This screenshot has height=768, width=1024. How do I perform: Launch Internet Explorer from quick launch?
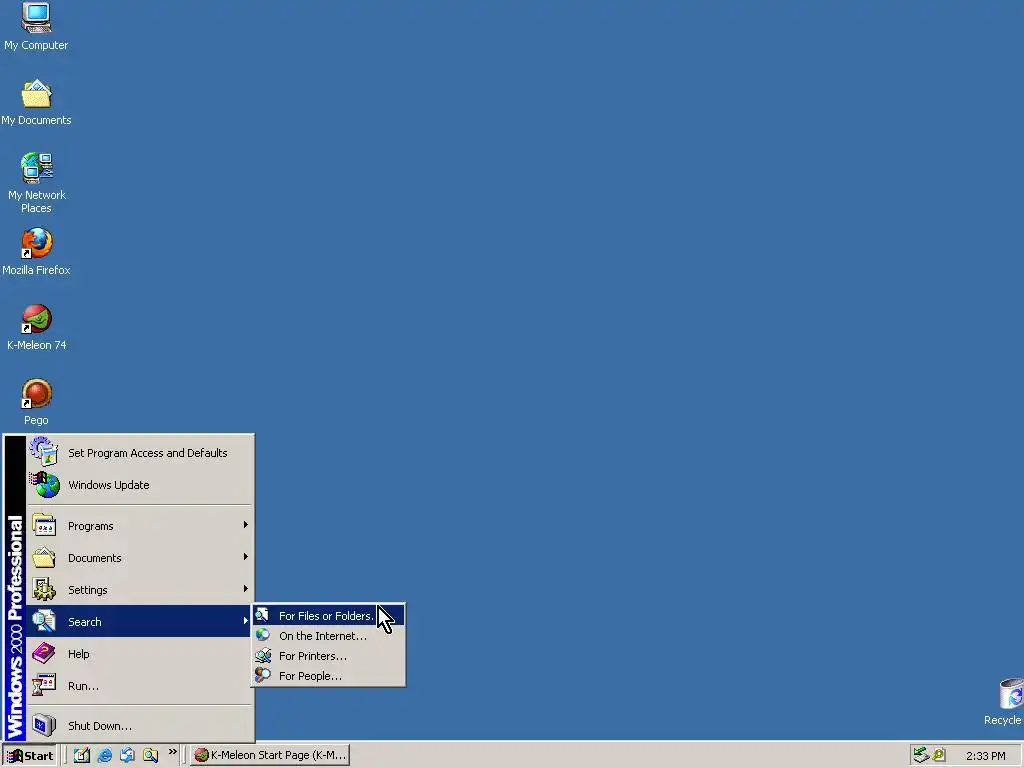(x=104, y=755)
